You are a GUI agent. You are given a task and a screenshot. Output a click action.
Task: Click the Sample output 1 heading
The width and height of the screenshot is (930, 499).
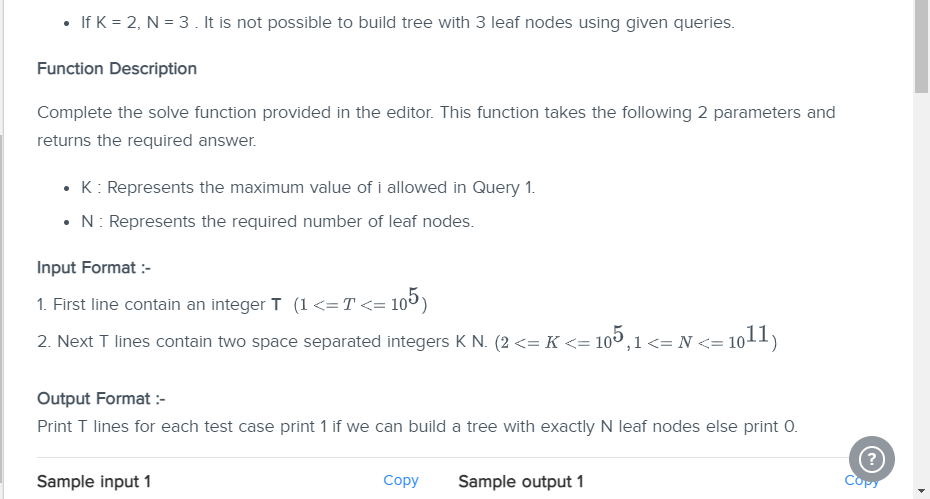coord(521,481)
